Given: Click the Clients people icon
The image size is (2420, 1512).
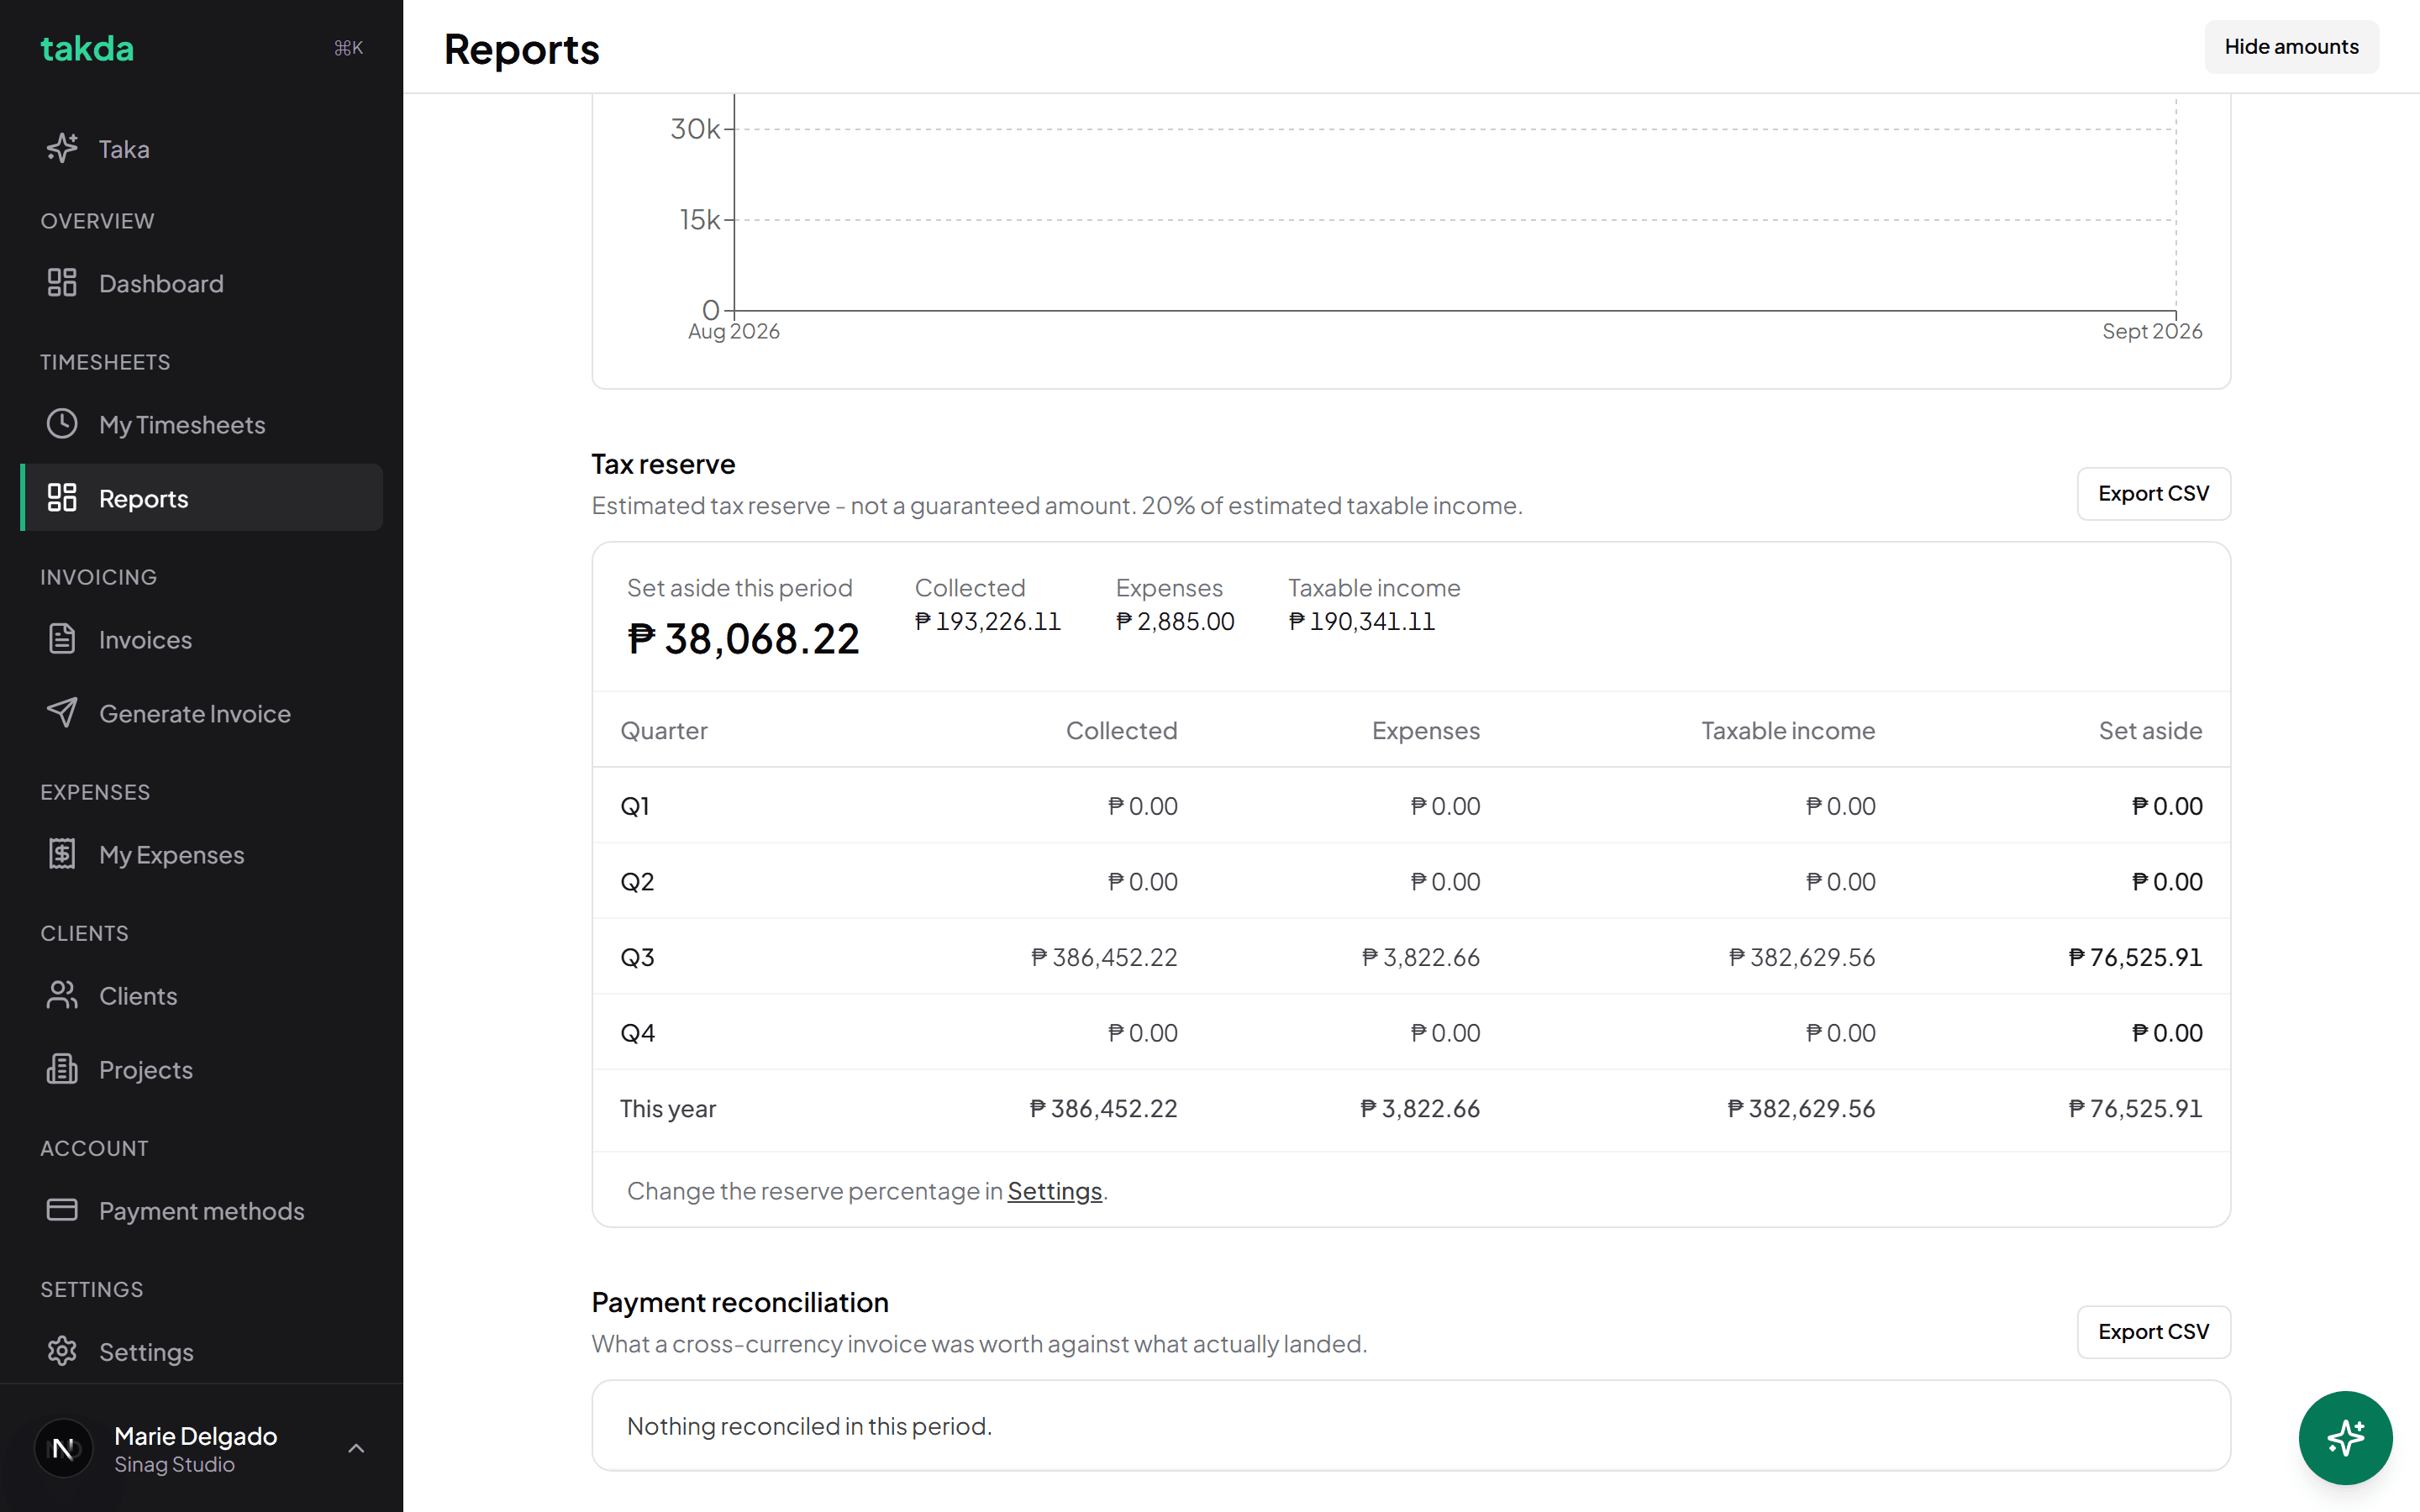Looking at the screenshot, I should pyautogui.click(x=62, y=995).
